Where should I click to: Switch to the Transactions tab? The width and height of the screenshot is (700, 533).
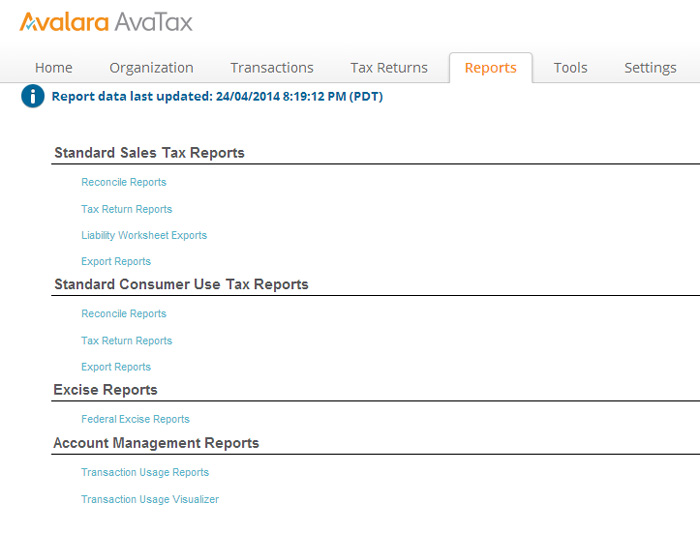pyautogui.click(x=272, y=68)
